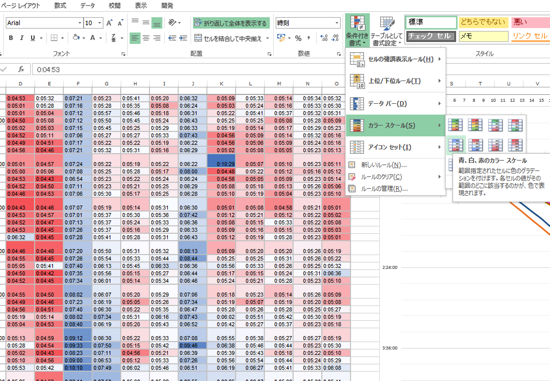
Task: Click テーブルとして書式設定 format as table
Action: pyautogui.click(x=387, y=31)
